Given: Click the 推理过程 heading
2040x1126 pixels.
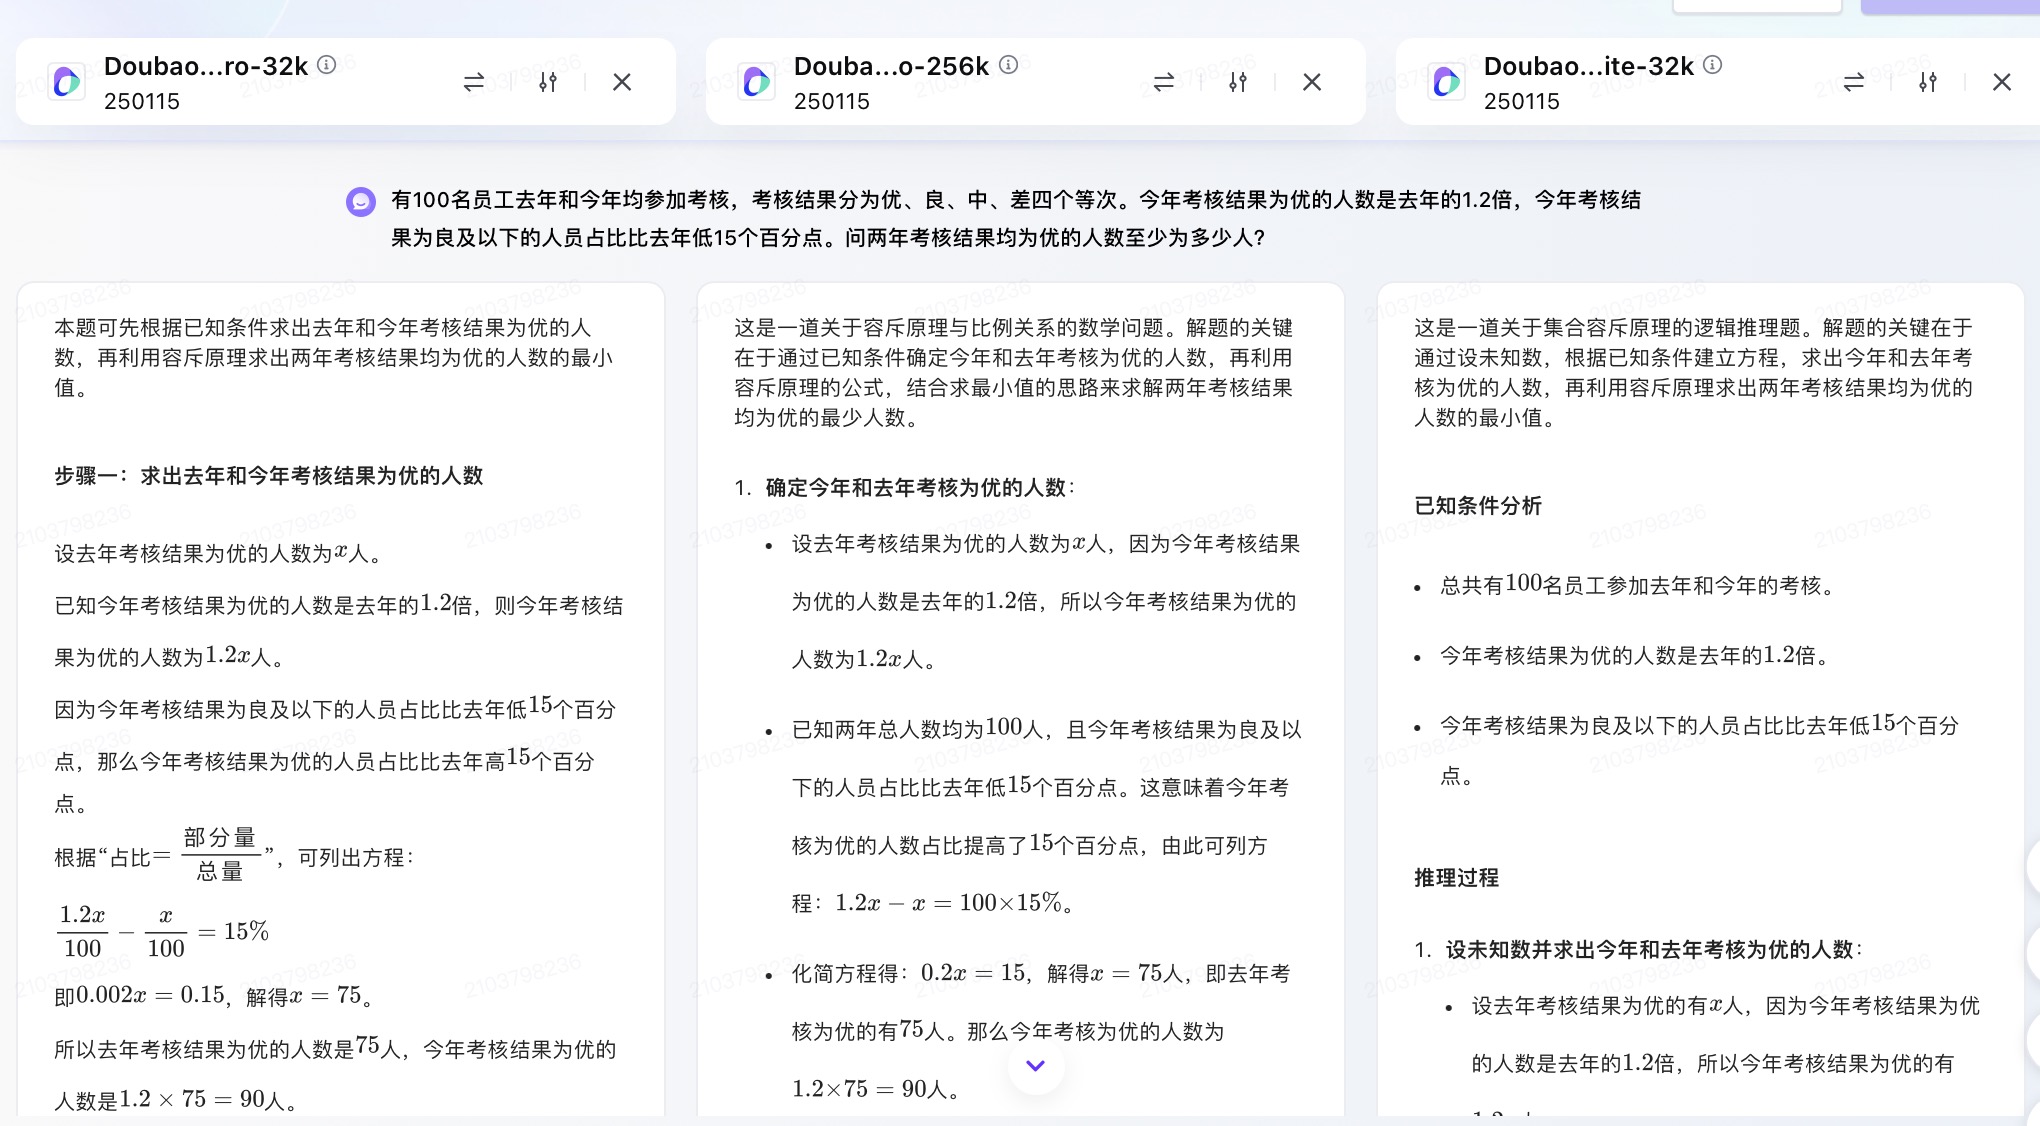Looking at the screenshot, I should pos(1456,878).
